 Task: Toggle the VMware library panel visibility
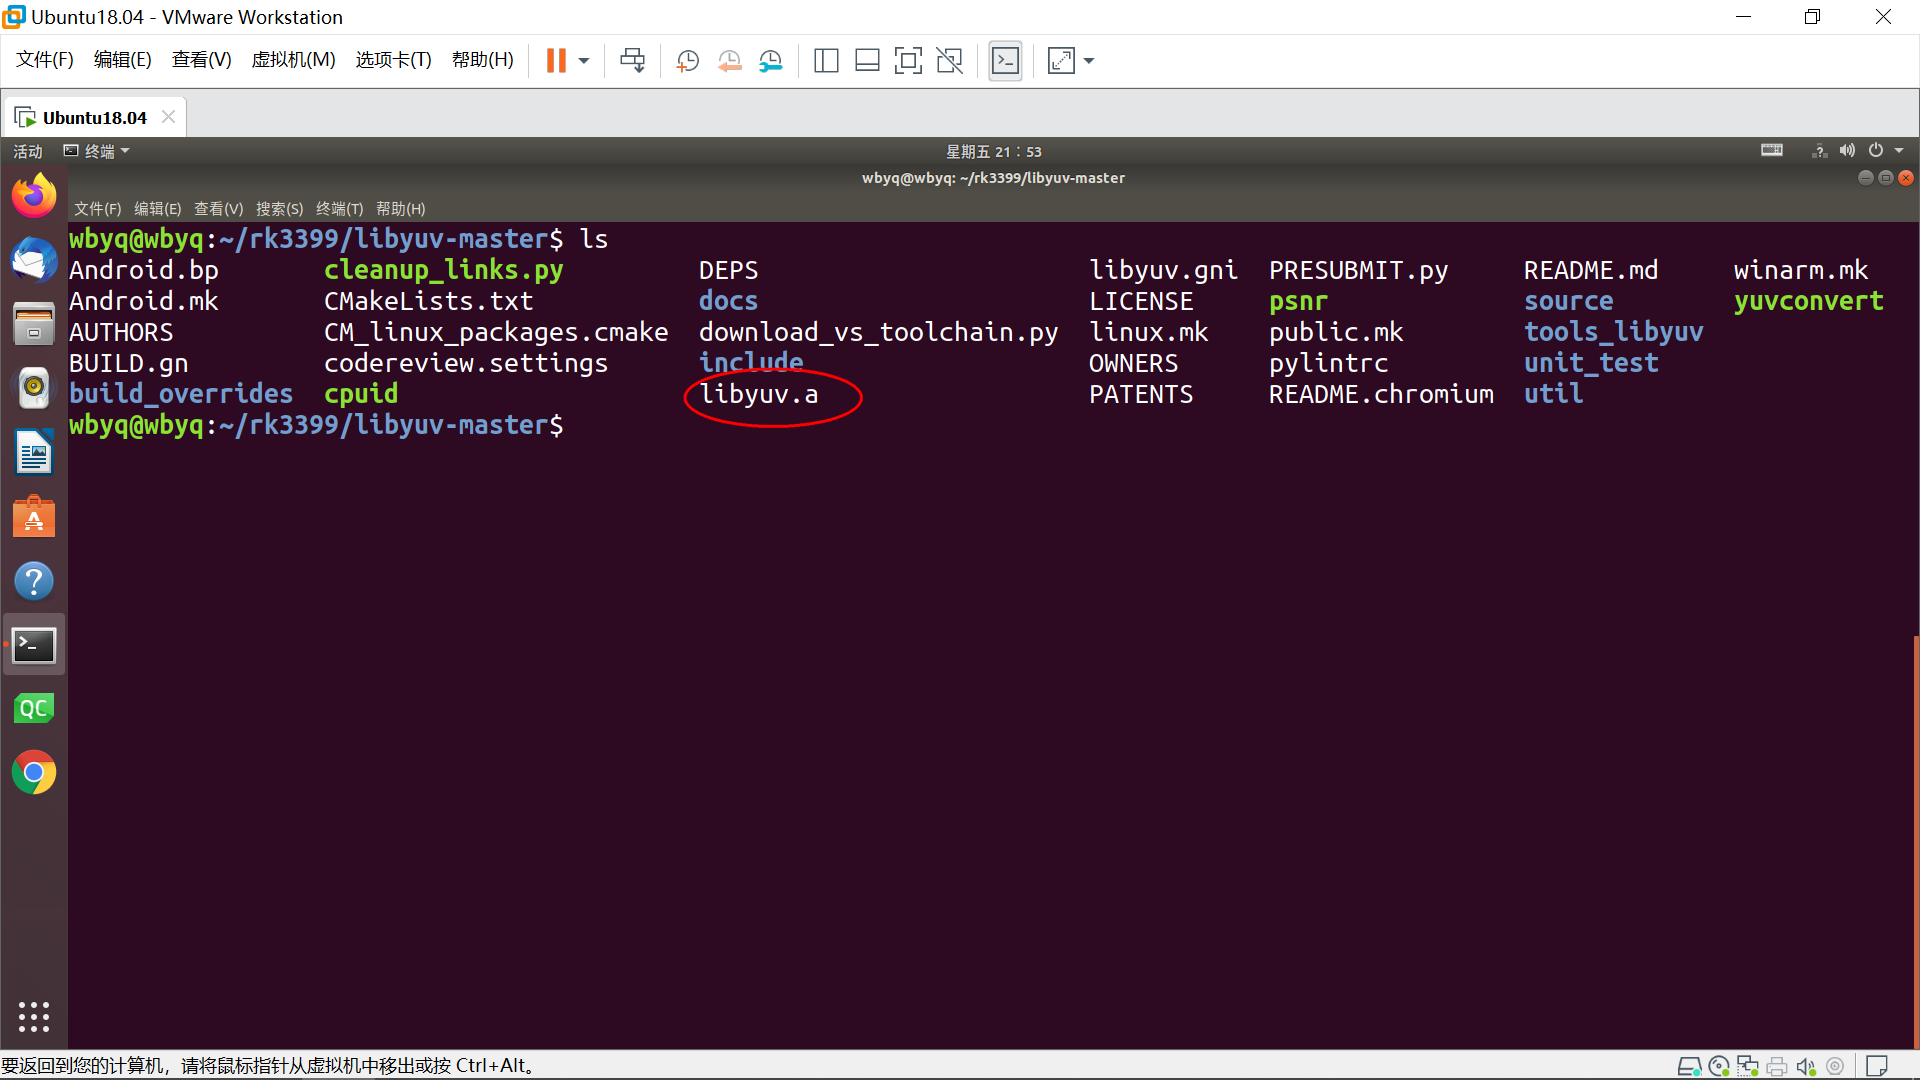point(826,60)
